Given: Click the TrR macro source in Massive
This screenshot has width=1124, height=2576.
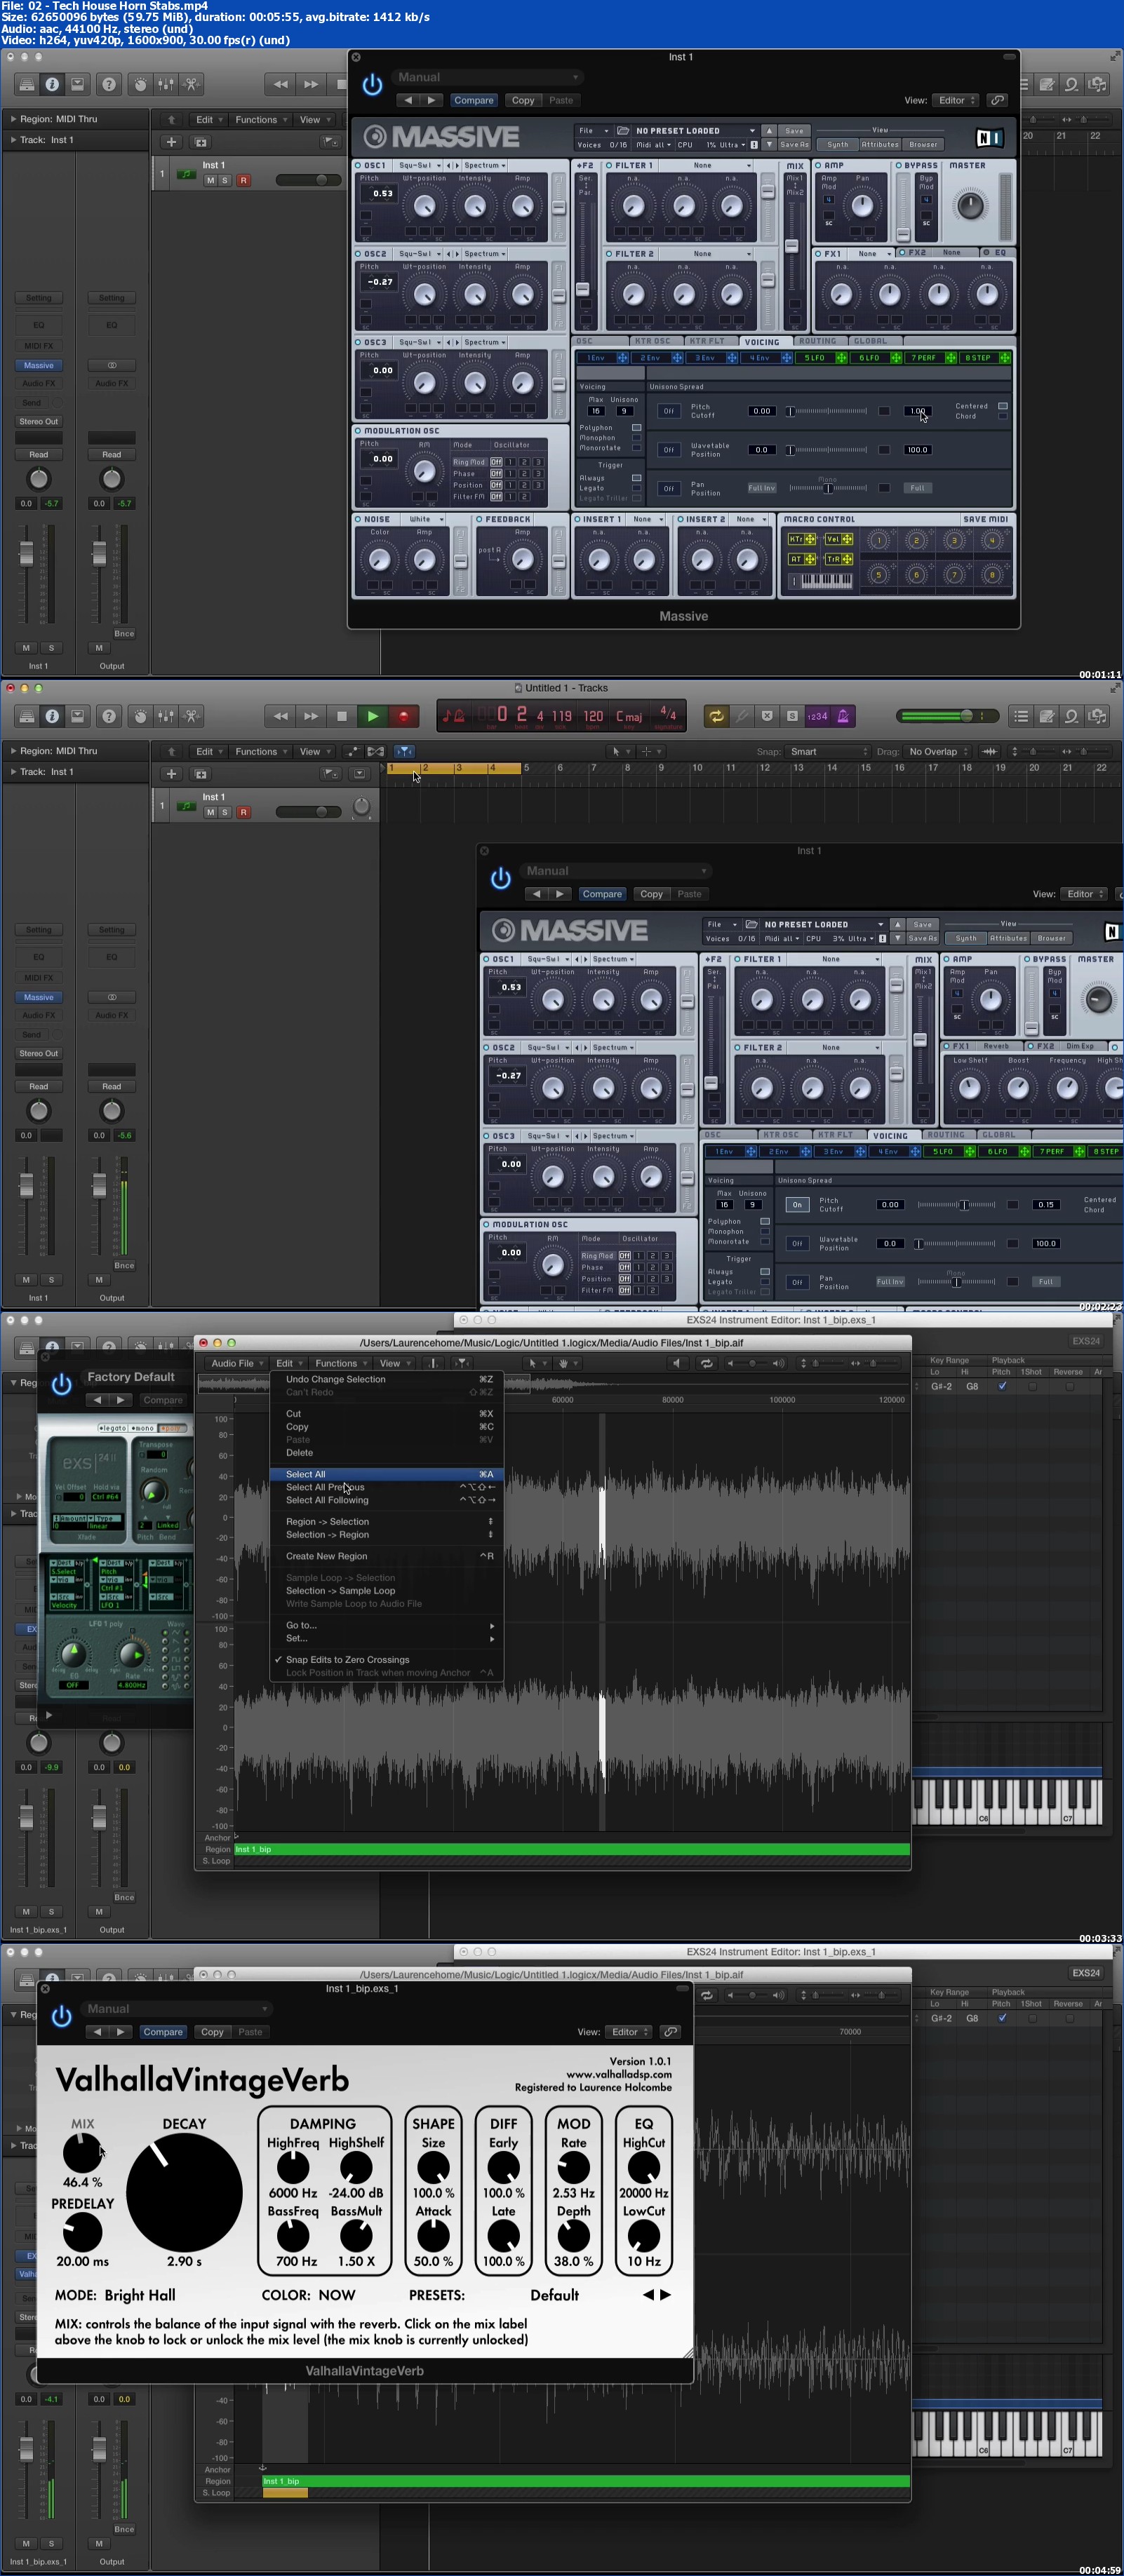Looking at the screenshot, I should 838,559.
